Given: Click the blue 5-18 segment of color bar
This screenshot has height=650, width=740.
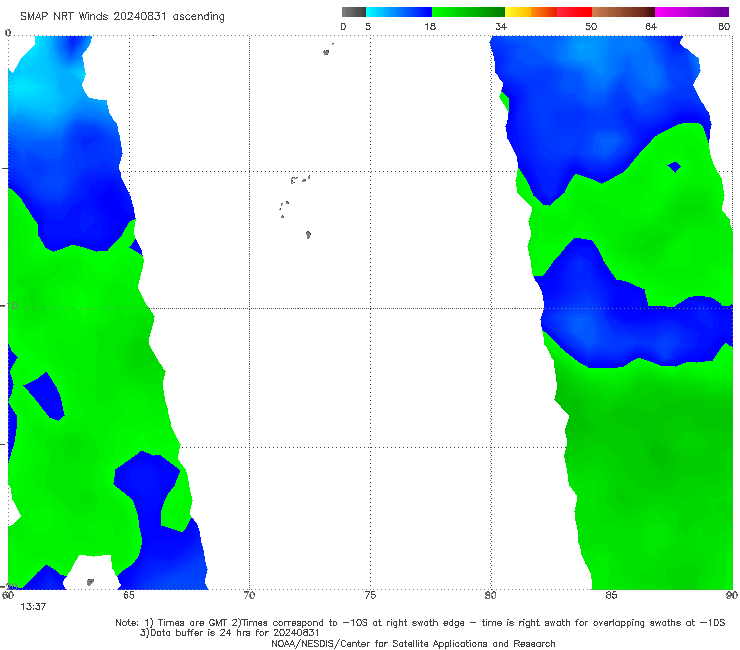Looking at the screenshot, I should pos(399,12).
